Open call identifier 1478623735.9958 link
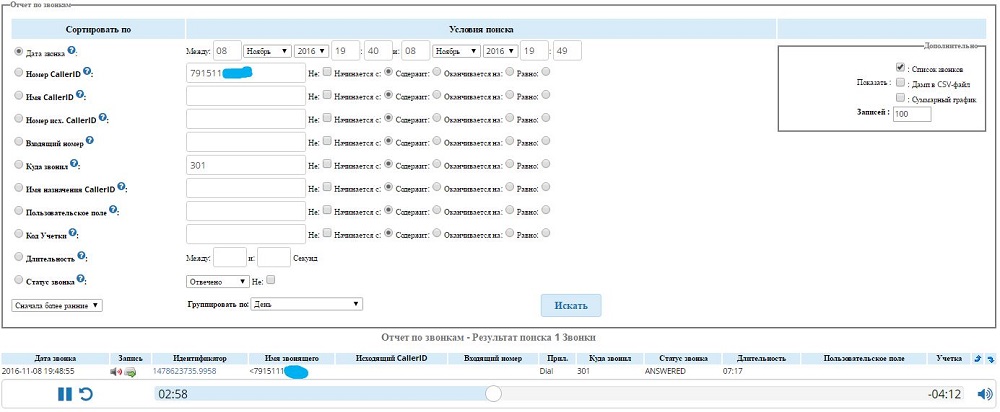This screenshot has width=1000, height=412. click(185, 371)
